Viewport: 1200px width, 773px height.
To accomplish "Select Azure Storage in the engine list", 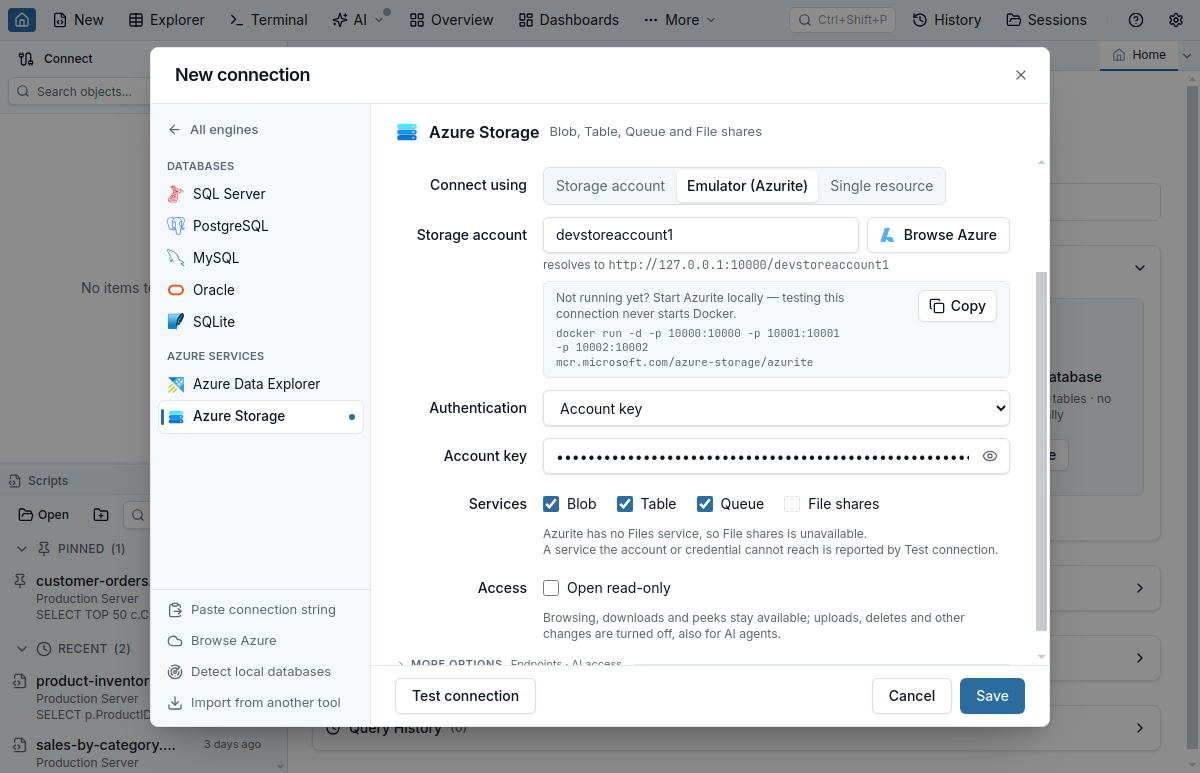I will tap(260, 416).
